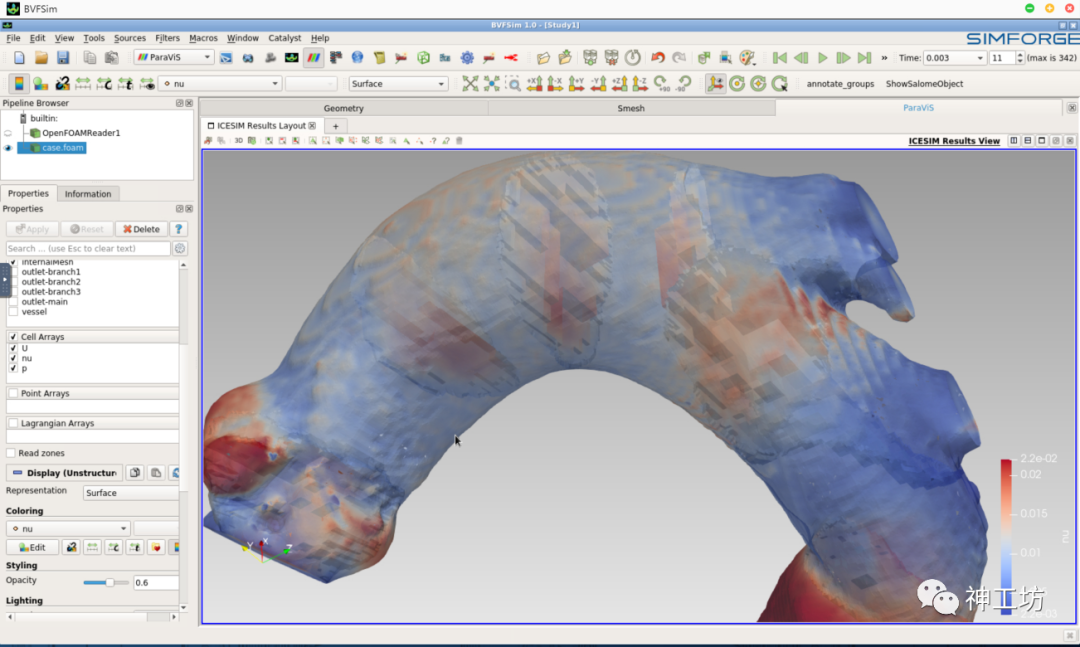The height and width of the screenshot is (647, 1080).
Task: Save the study with the floppy icon
Action: click(63, 58)
